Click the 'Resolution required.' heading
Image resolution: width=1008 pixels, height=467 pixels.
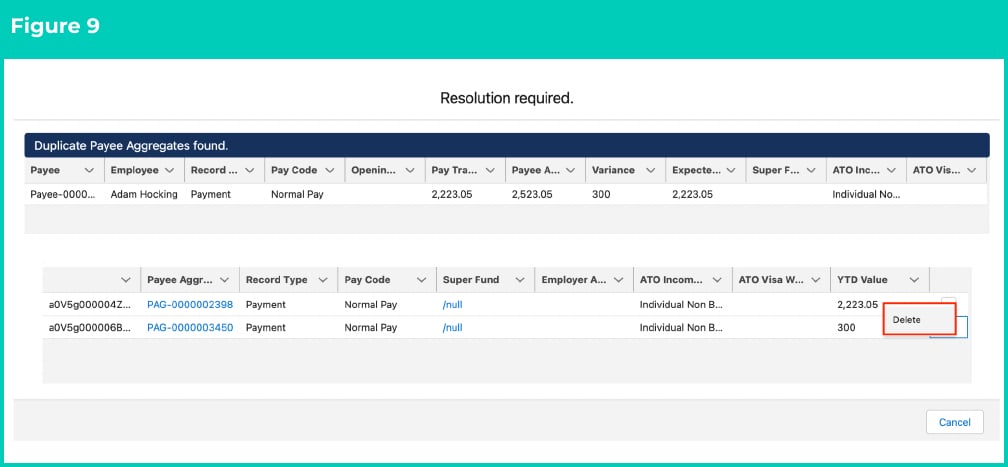[507, 98]
